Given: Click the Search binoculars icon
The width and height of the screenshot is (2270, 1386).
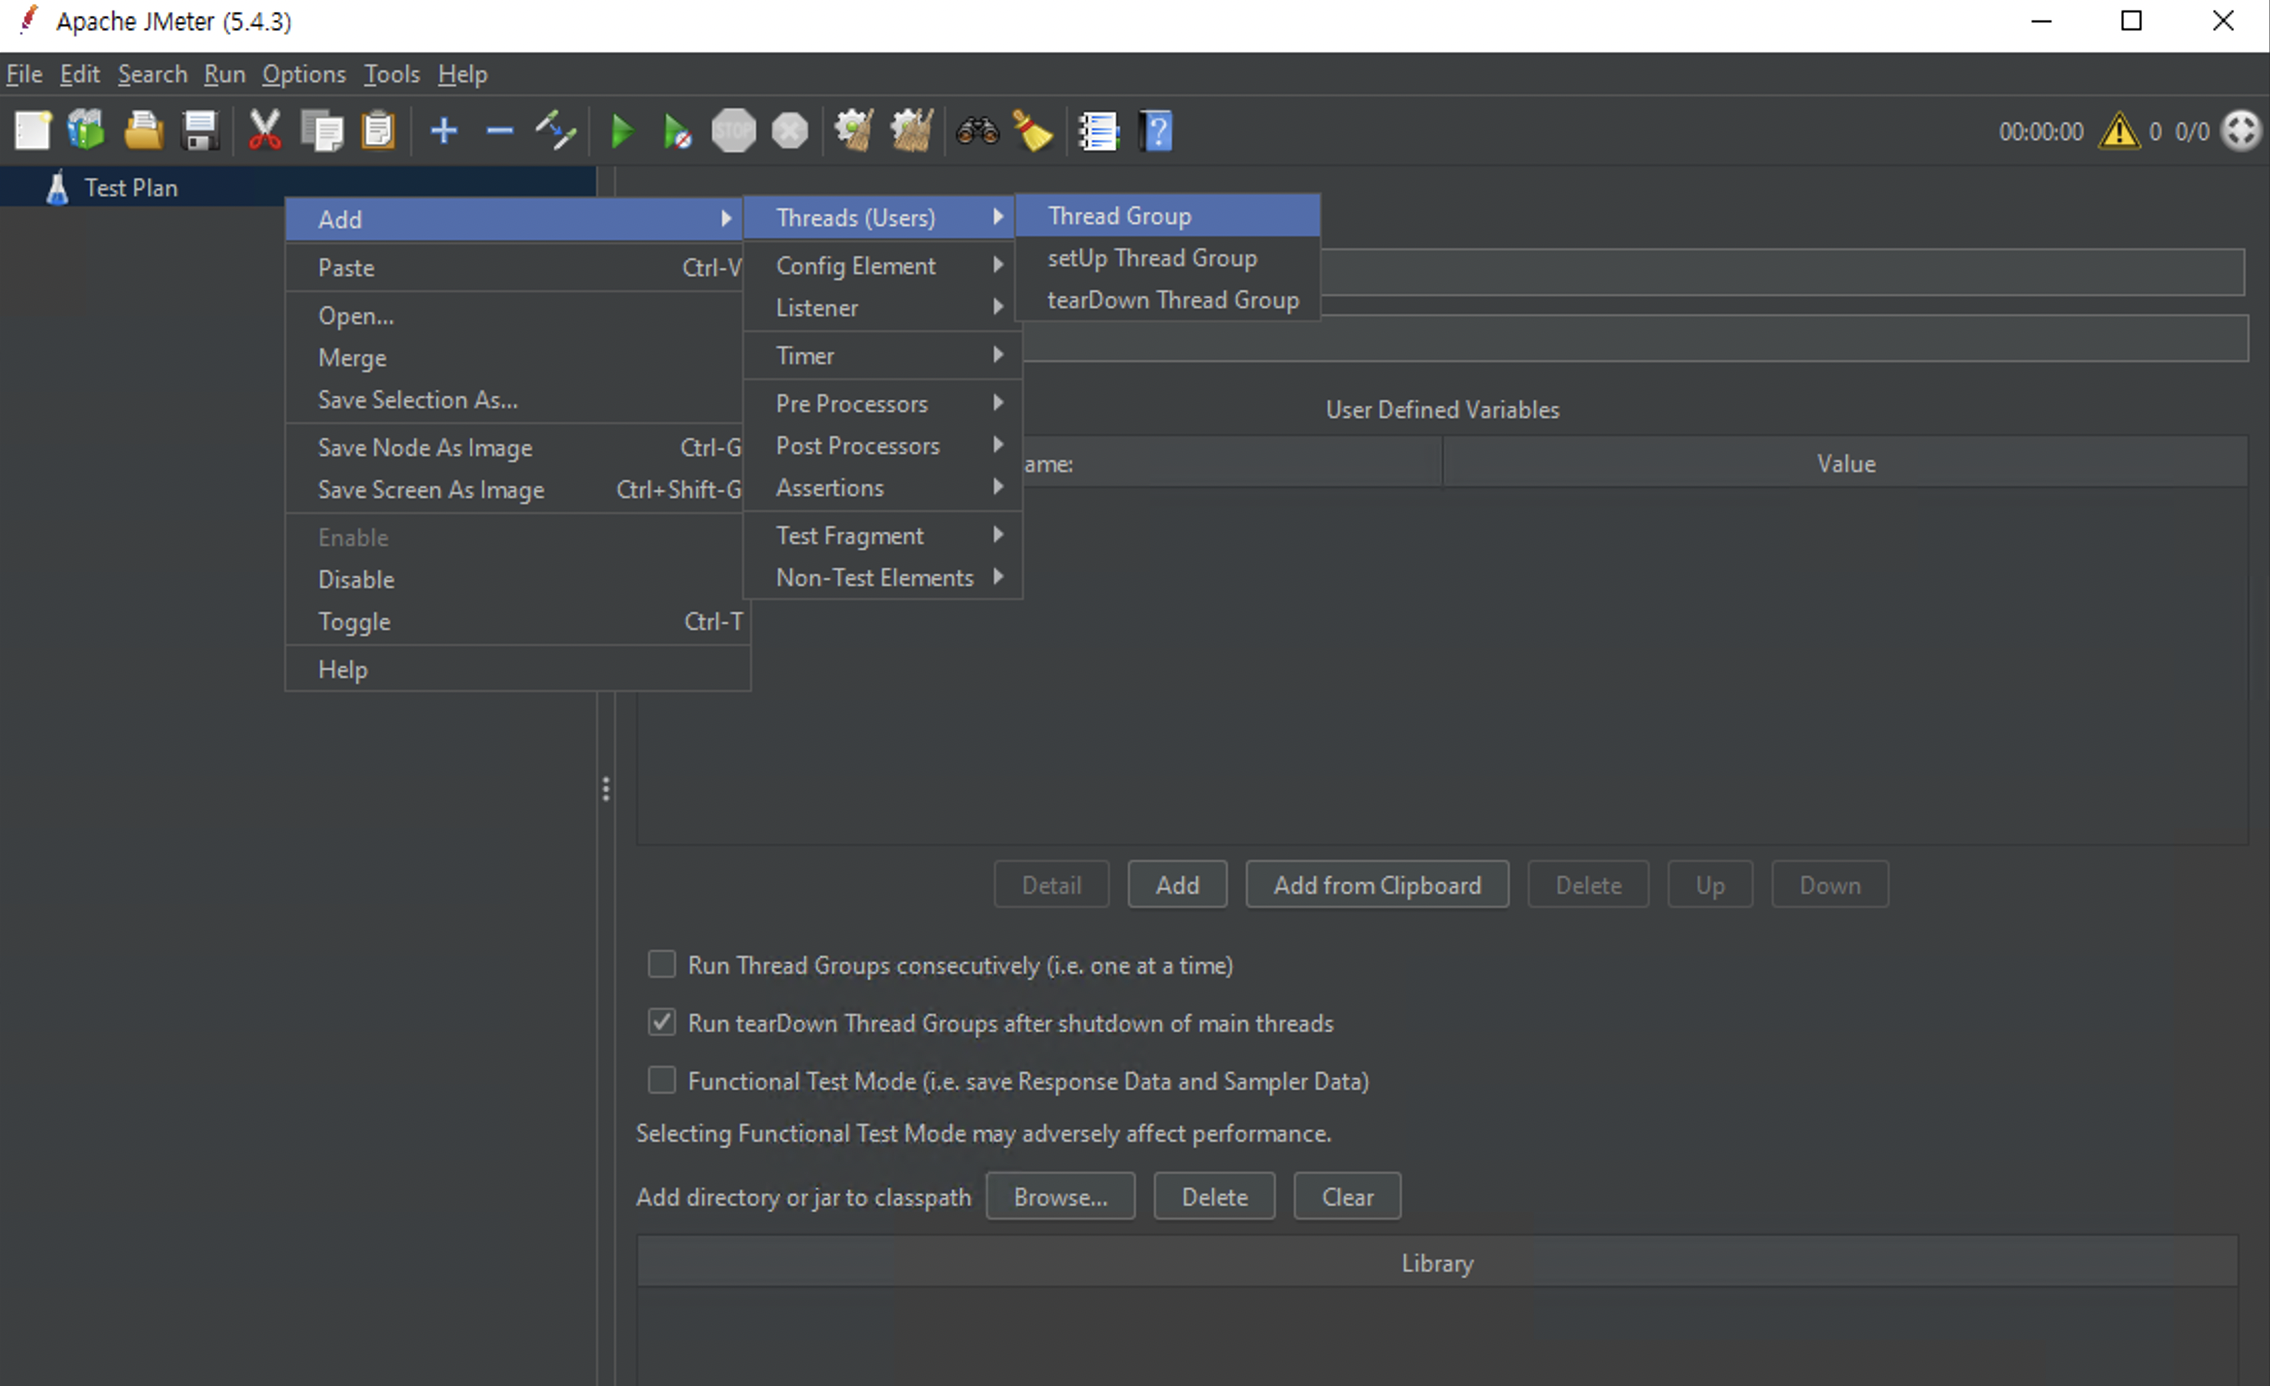Looking at the screenshot, I should pos(977,131).
